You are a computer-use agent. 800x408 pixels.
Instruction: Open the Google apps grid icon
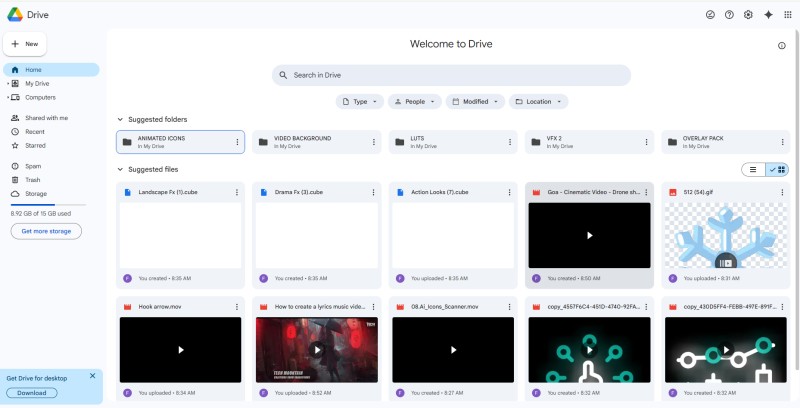click(x=788, y=15)
